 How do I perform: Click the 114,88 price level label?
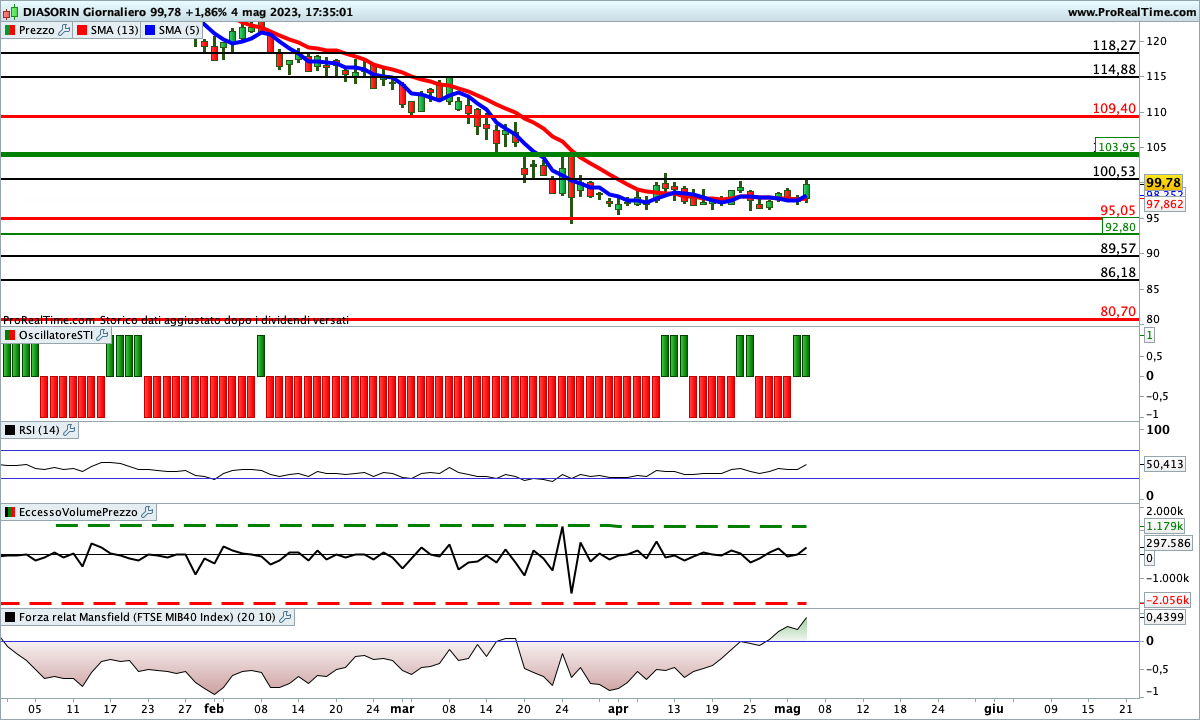coord(1115,69)
